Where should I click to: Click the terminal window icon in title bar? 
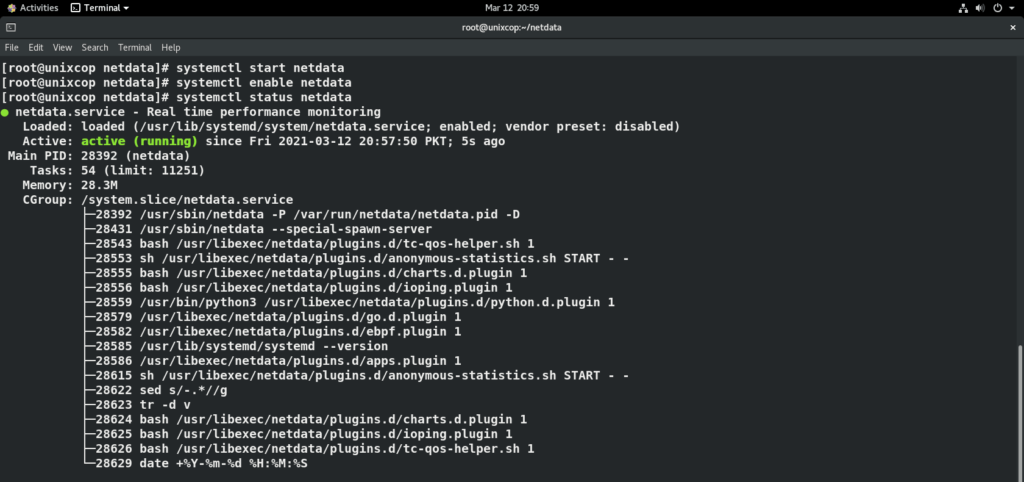point(11,27)
